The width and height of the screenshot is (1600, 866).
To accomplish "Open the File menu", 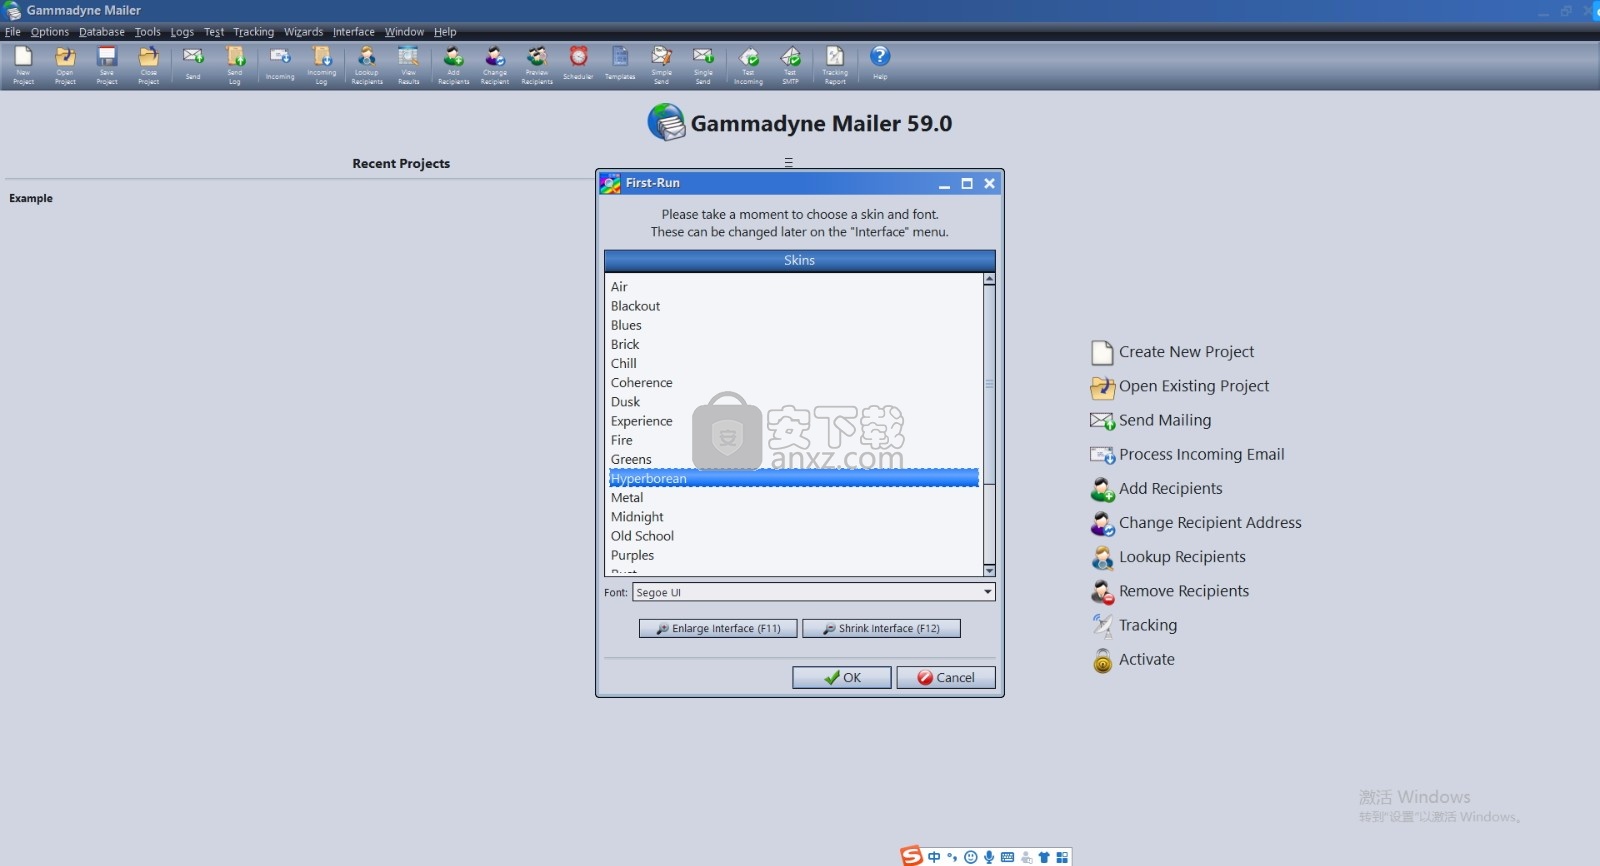I will 13,32.
